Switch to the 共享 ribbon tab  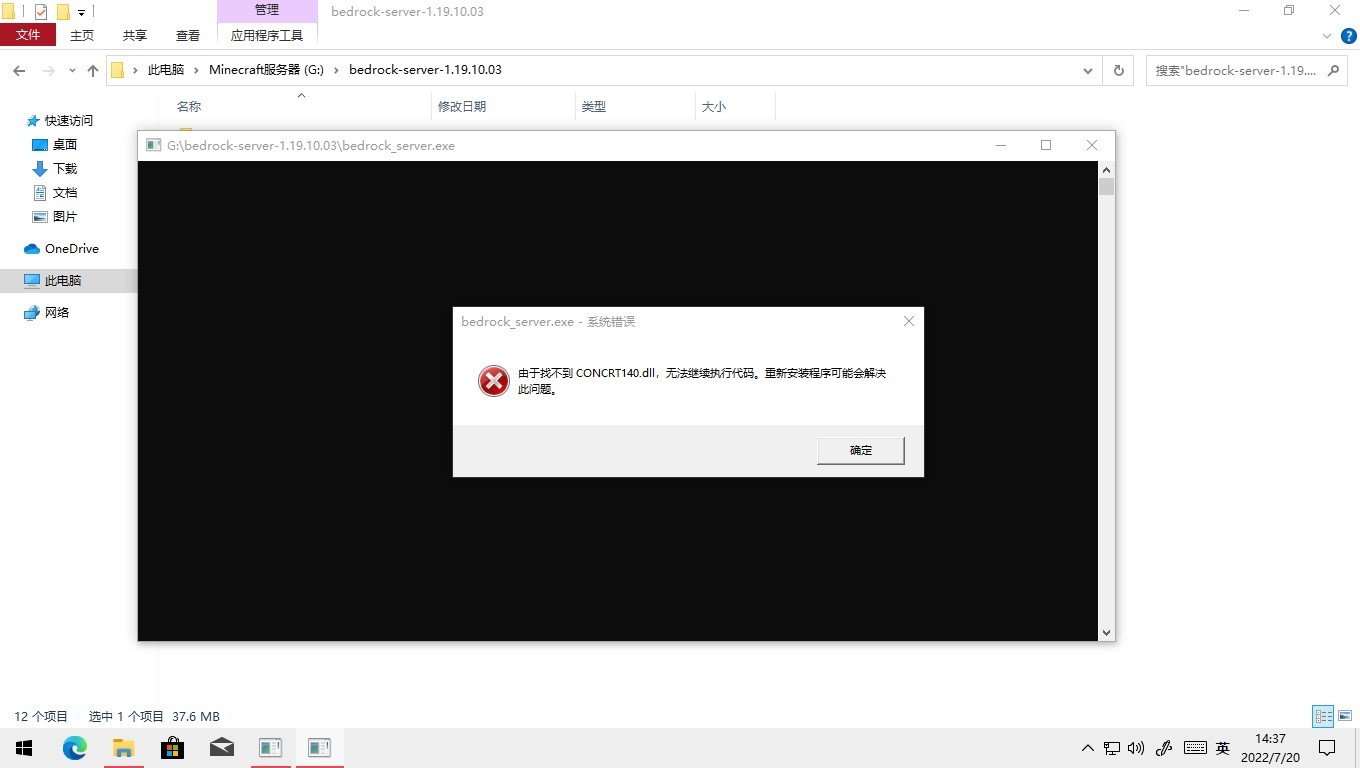pos(135,35)
